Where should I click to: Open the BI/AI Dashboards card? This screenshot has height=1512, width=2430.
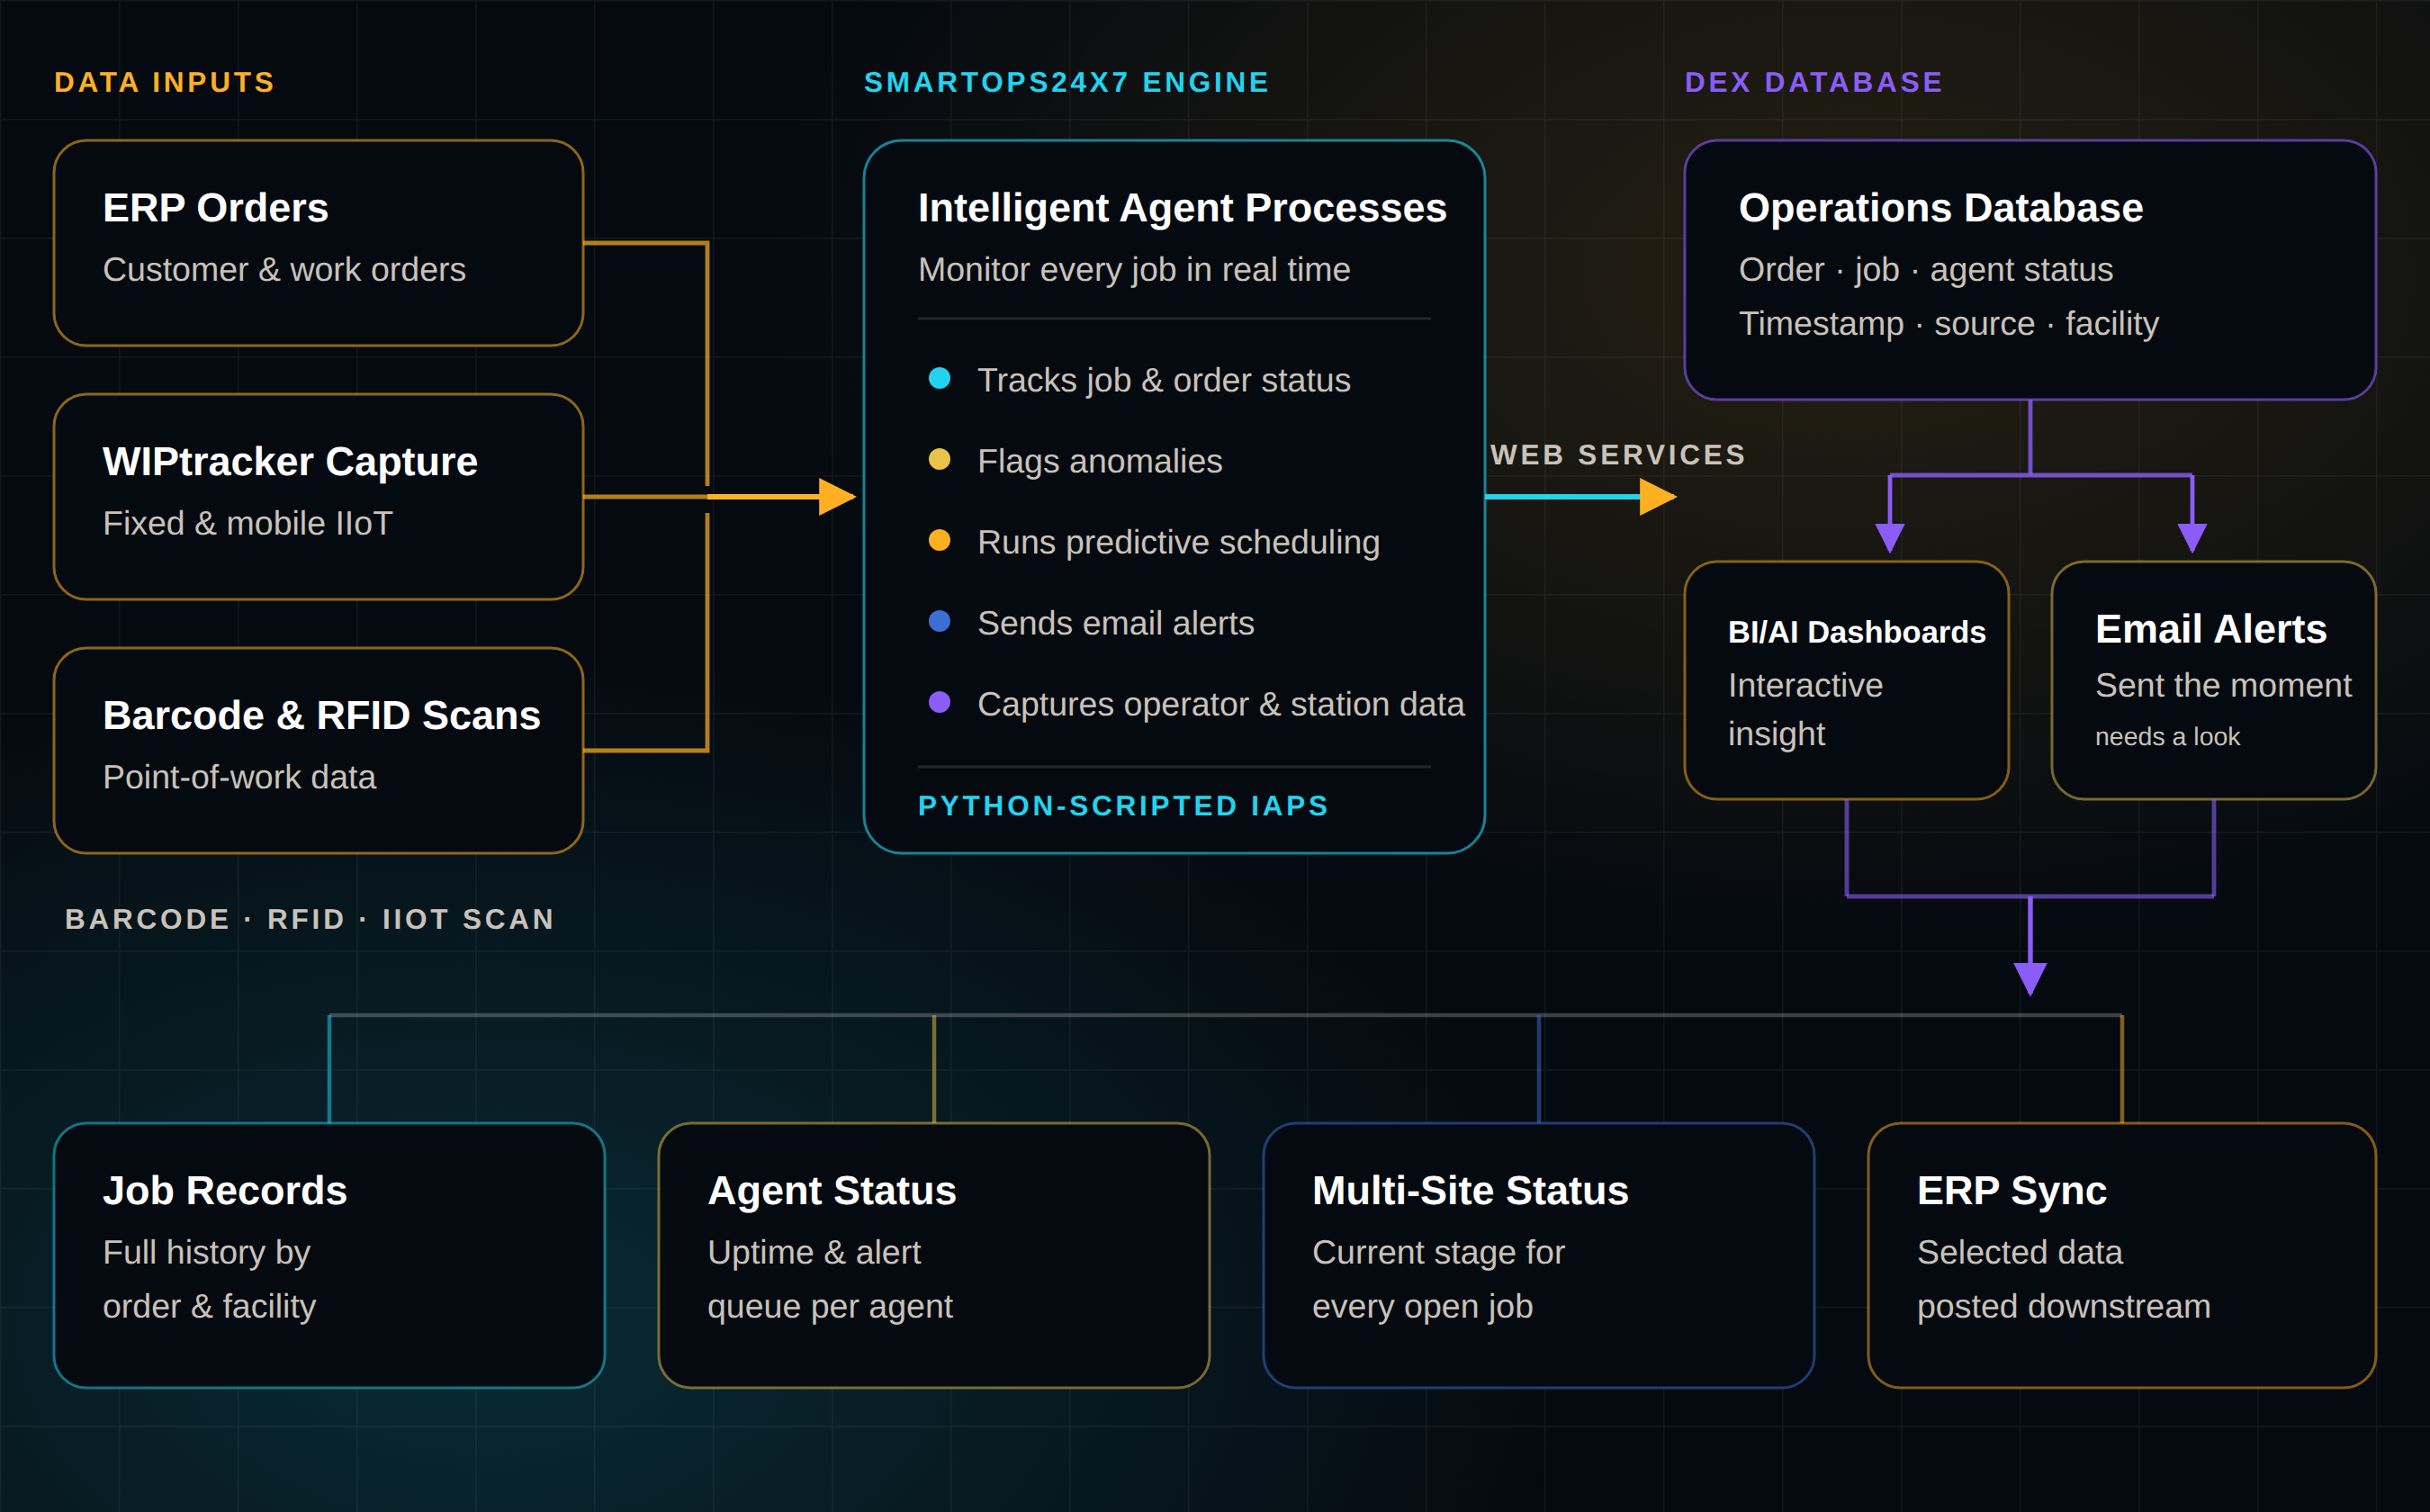[1847, 680]
